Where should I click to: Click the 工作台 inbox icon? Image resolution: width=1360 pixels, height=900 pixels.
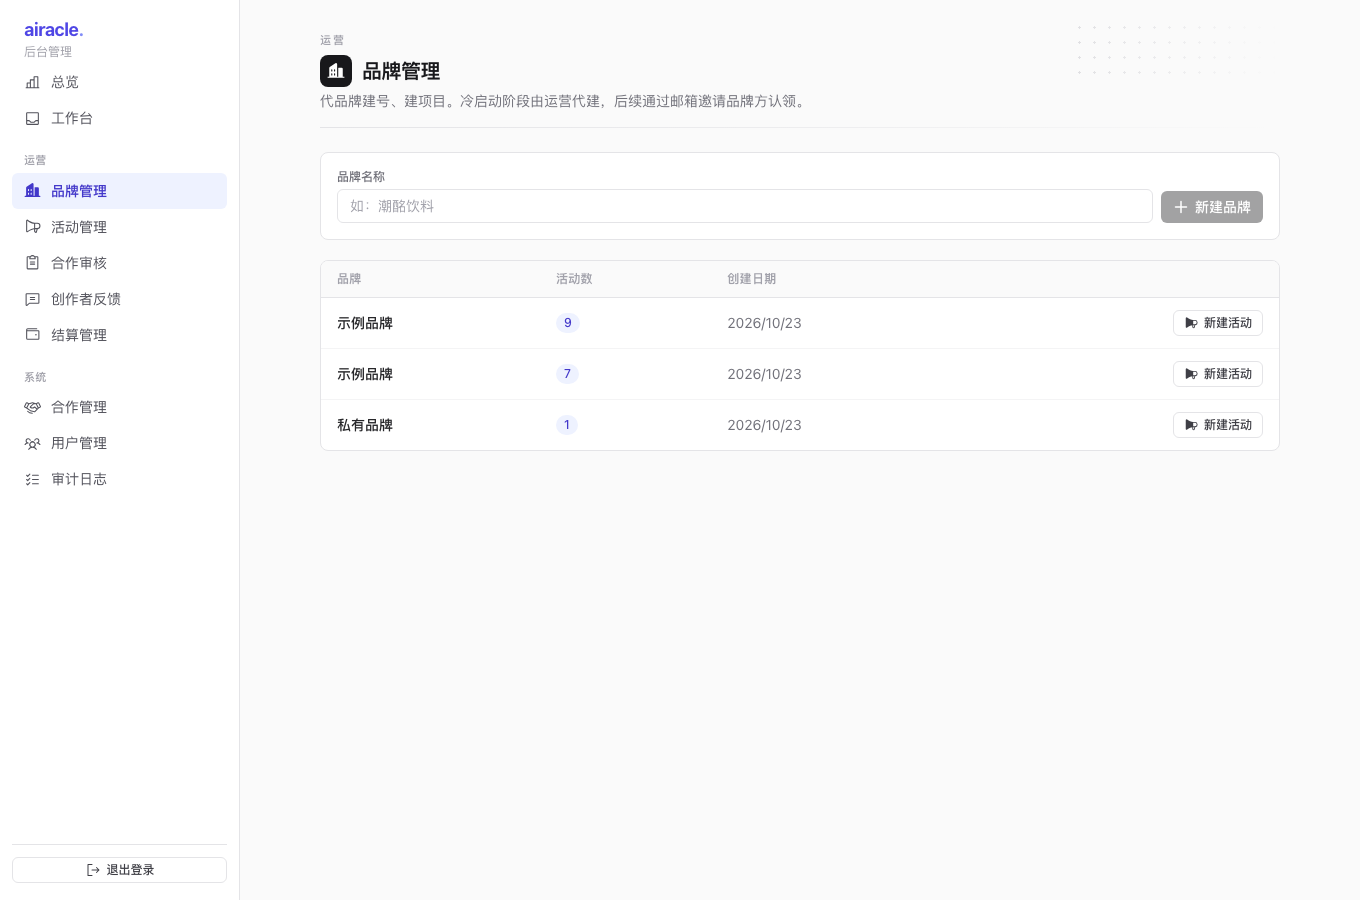click(32, 118)
